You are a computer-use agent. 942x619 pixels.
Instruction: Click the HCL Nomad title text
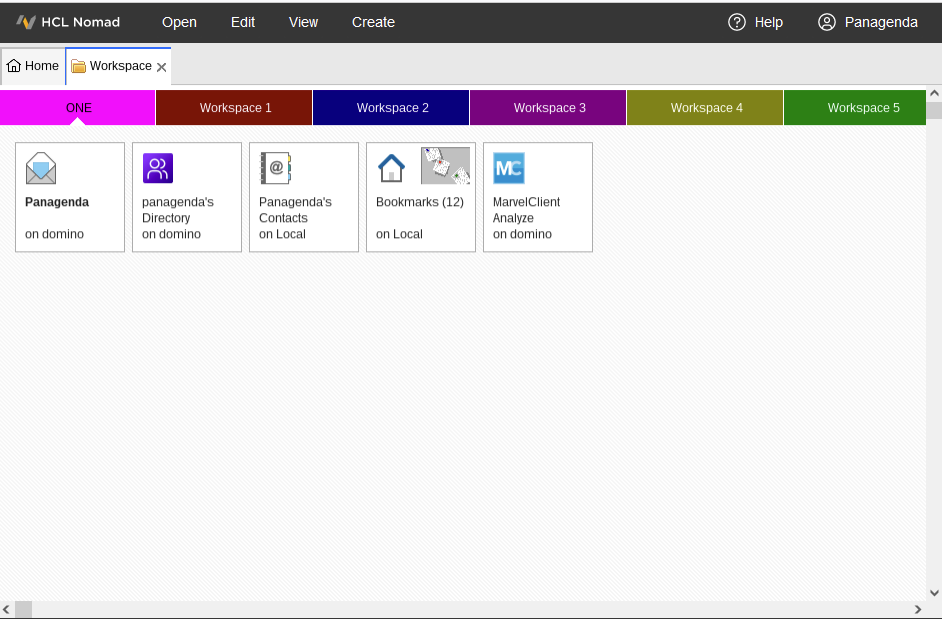click(x=81, y=22)
